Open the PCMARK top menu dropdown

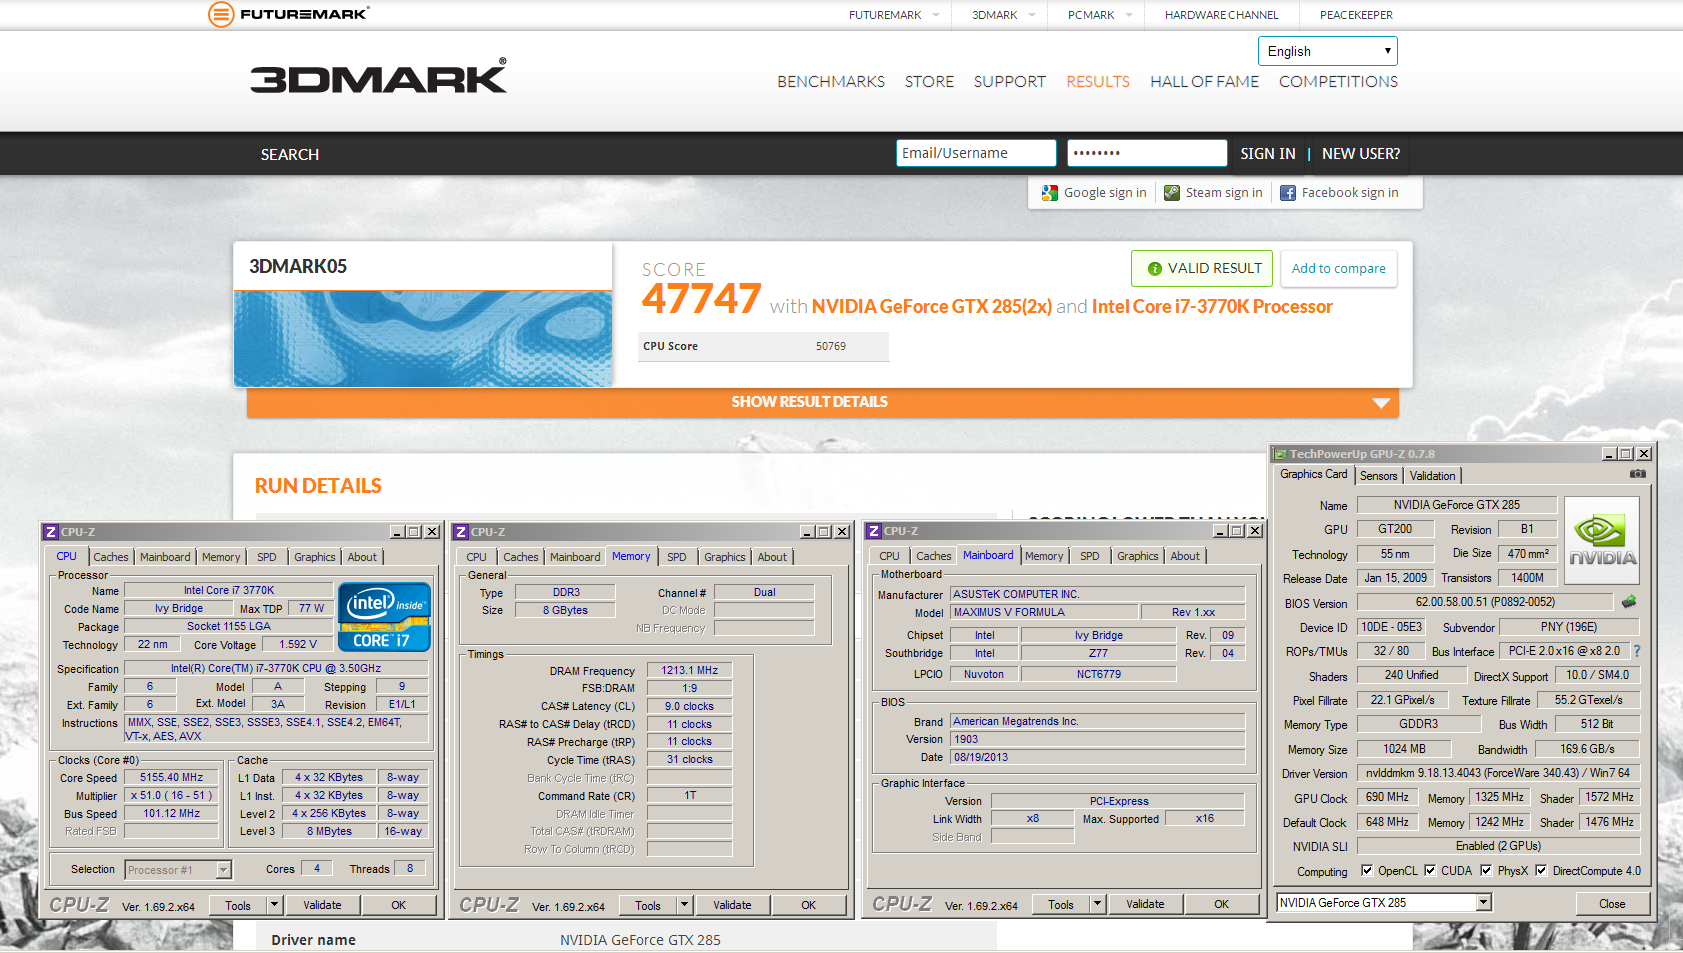coord(1099,15)
